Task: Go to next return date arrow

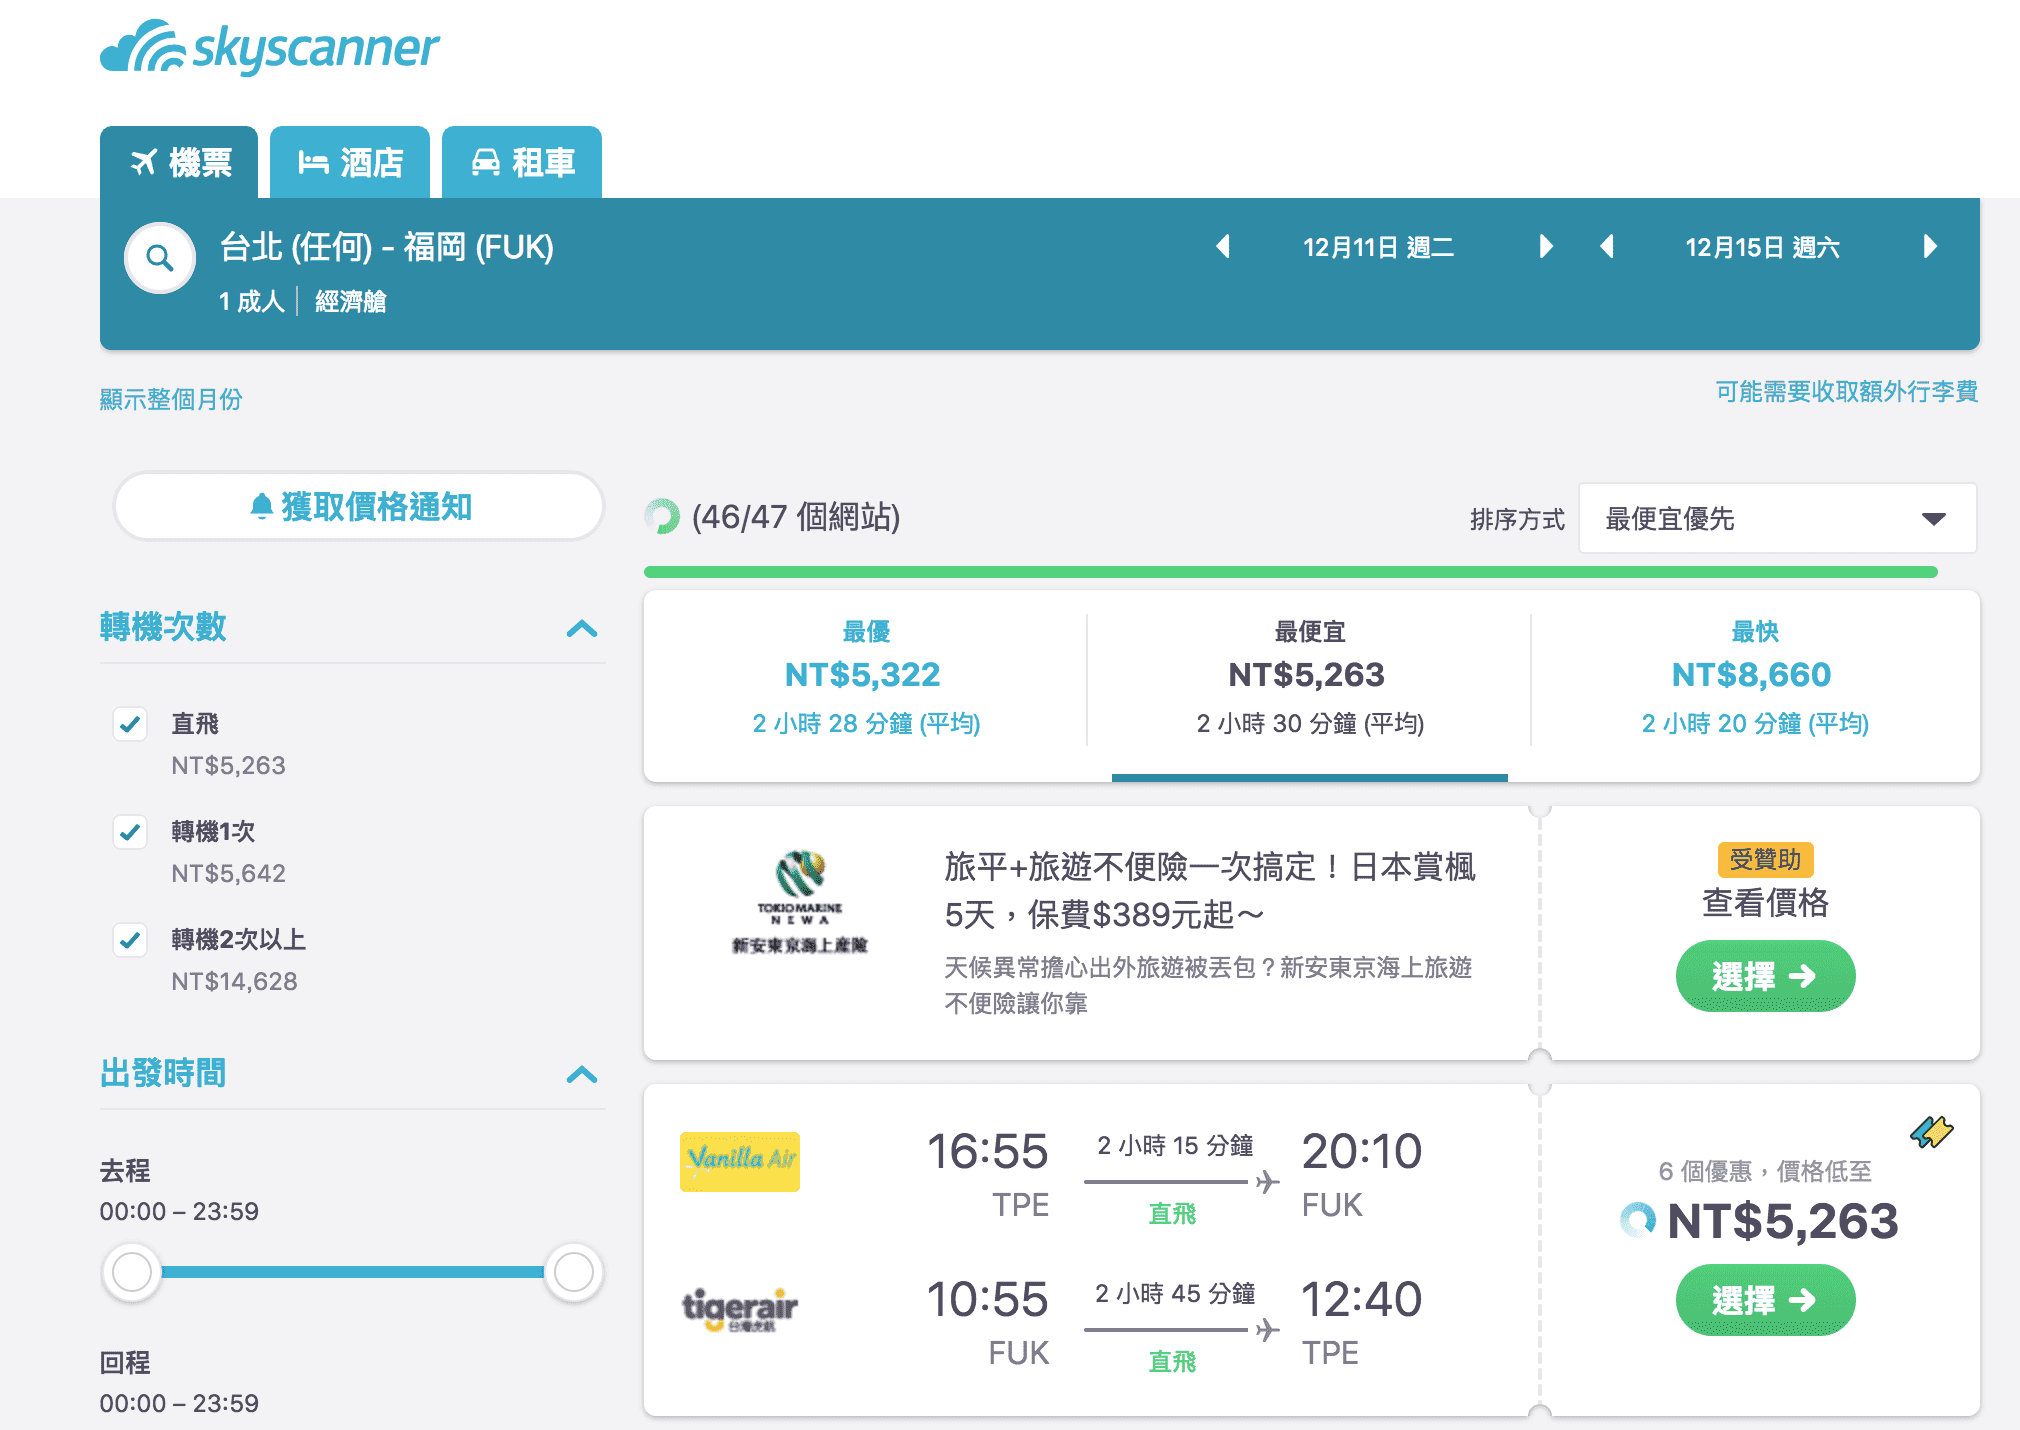Action: pyautogui.click(x=1930, y=247)
